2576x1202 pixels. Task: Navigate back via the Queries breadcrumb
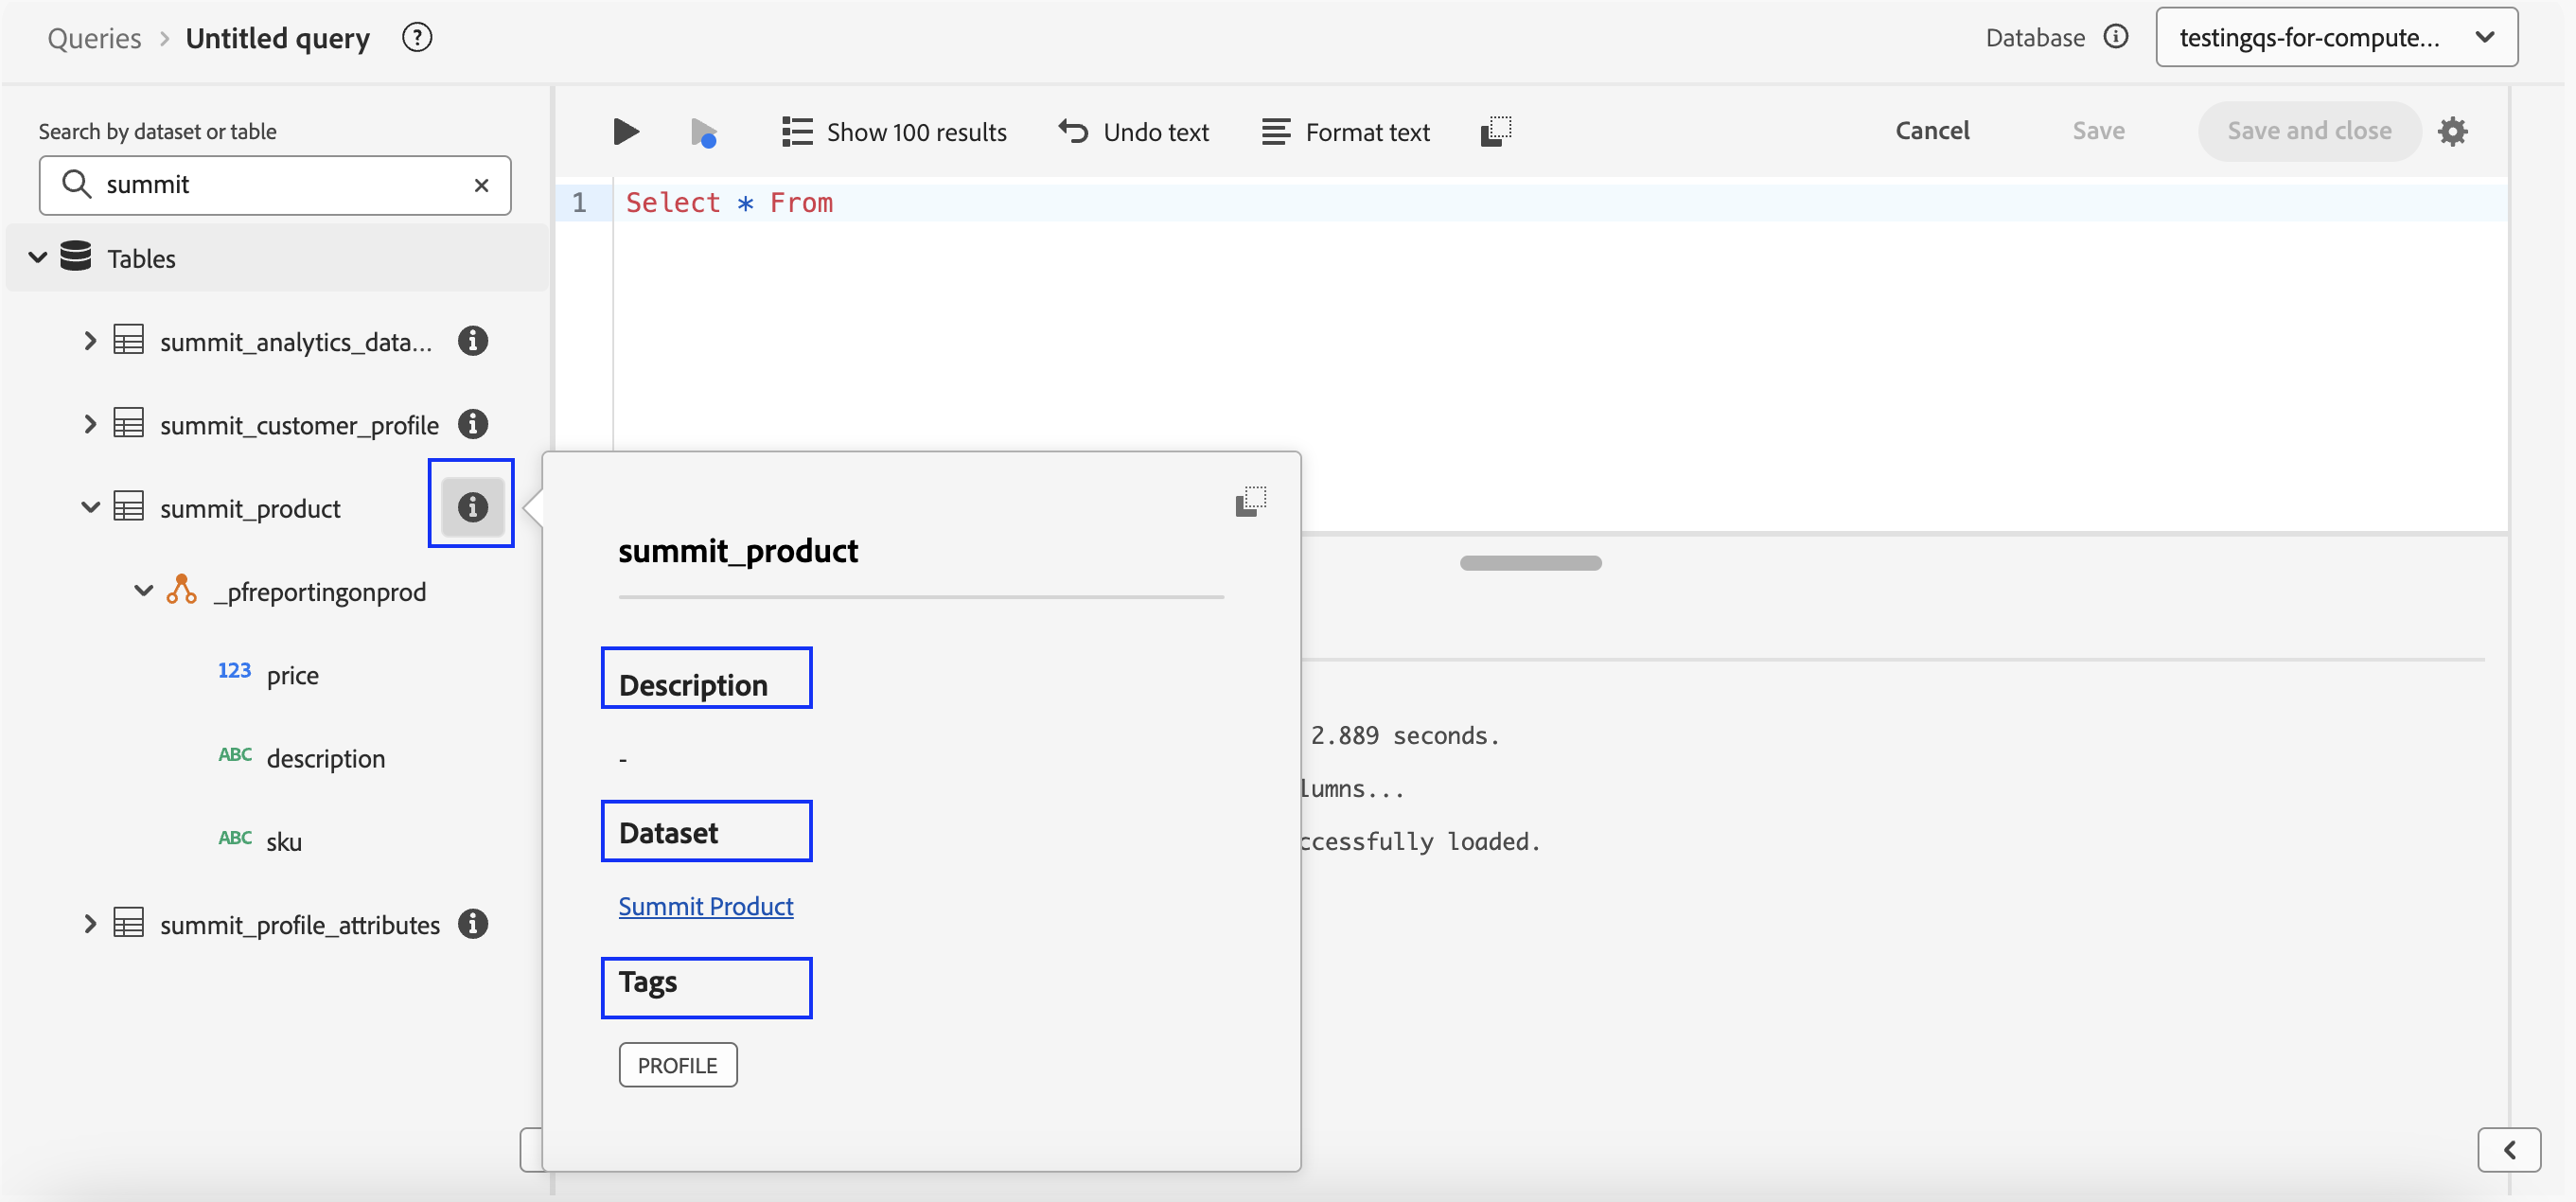click(94, 37)
